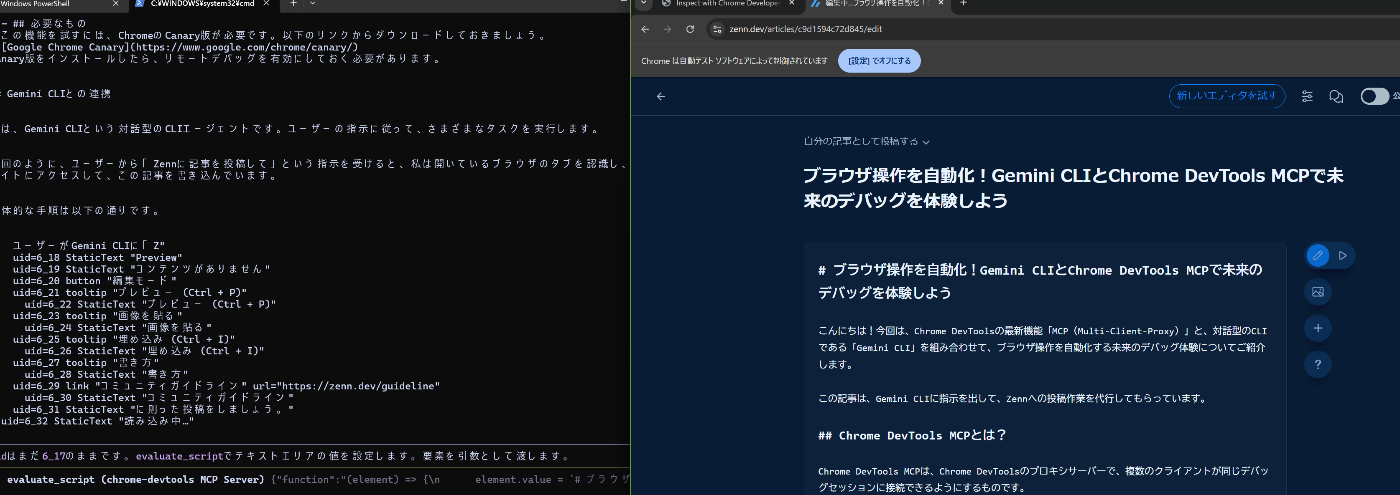Open article settings sliders icon

click(x=1308, y=96)
